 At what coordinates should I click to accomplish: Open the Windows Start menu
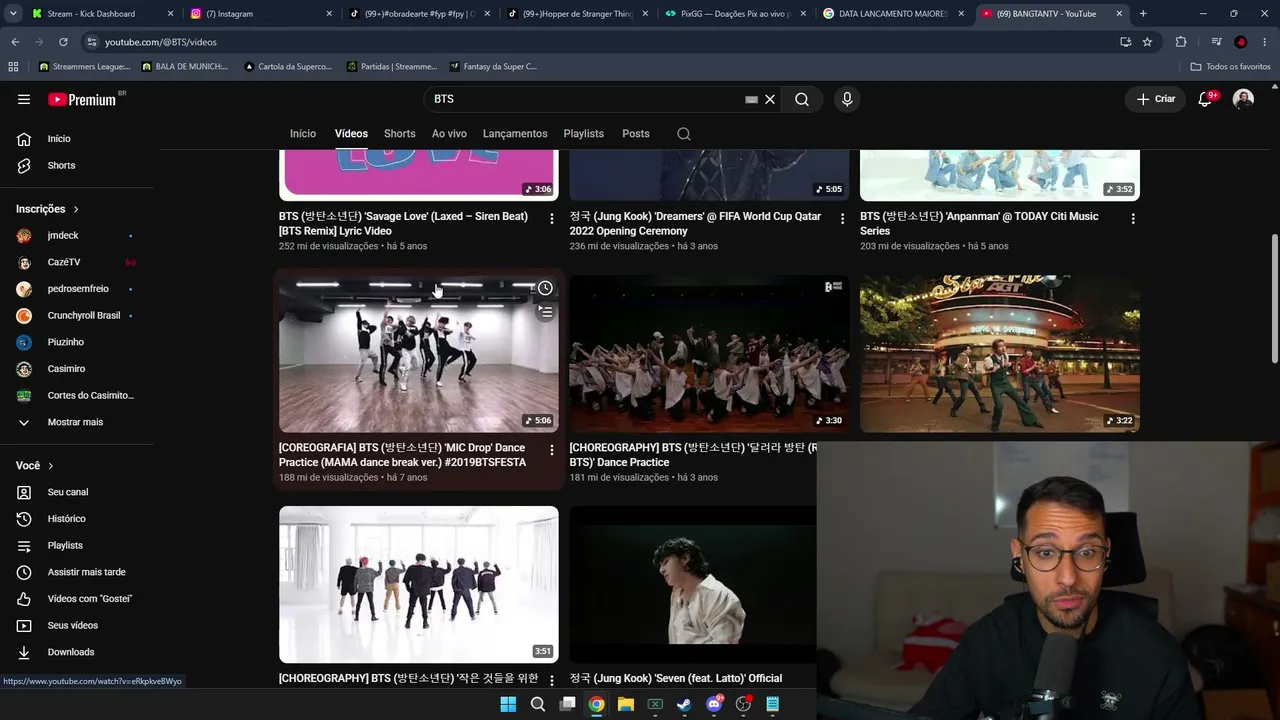coord(508,704)
